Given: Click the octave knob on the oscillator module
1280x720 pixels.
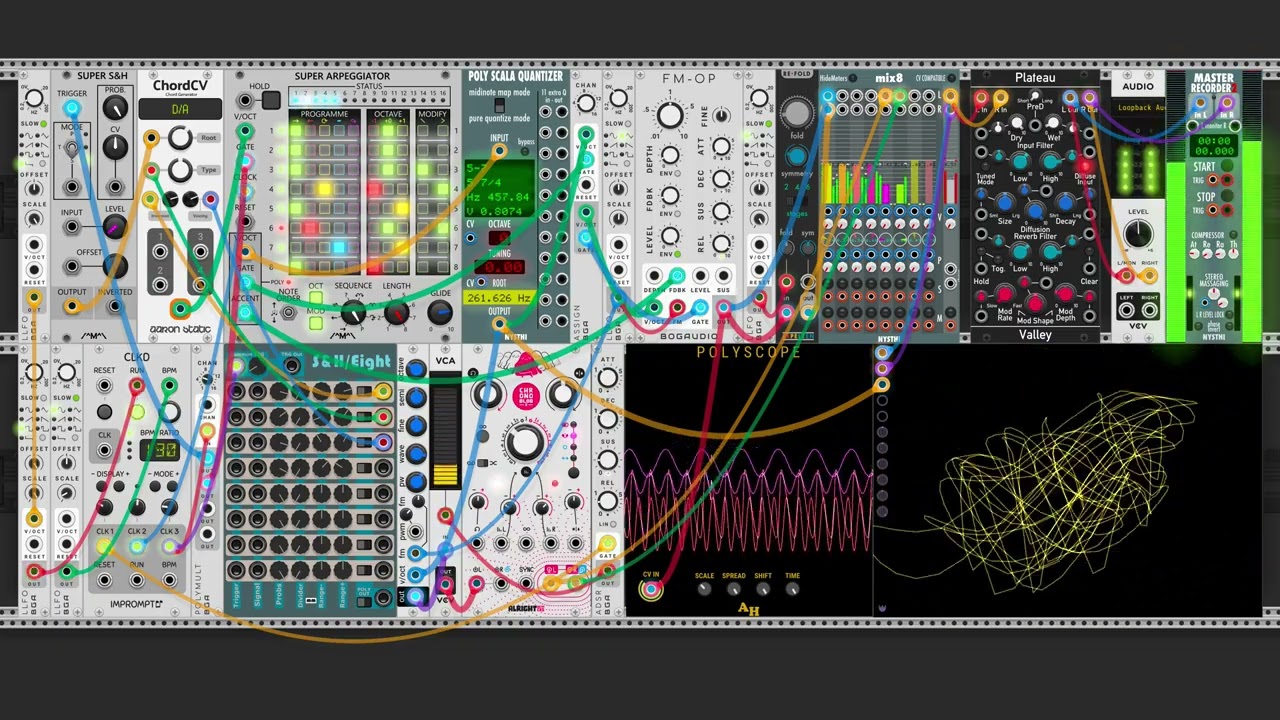Looking at the screenshot, I should (416, 371).
